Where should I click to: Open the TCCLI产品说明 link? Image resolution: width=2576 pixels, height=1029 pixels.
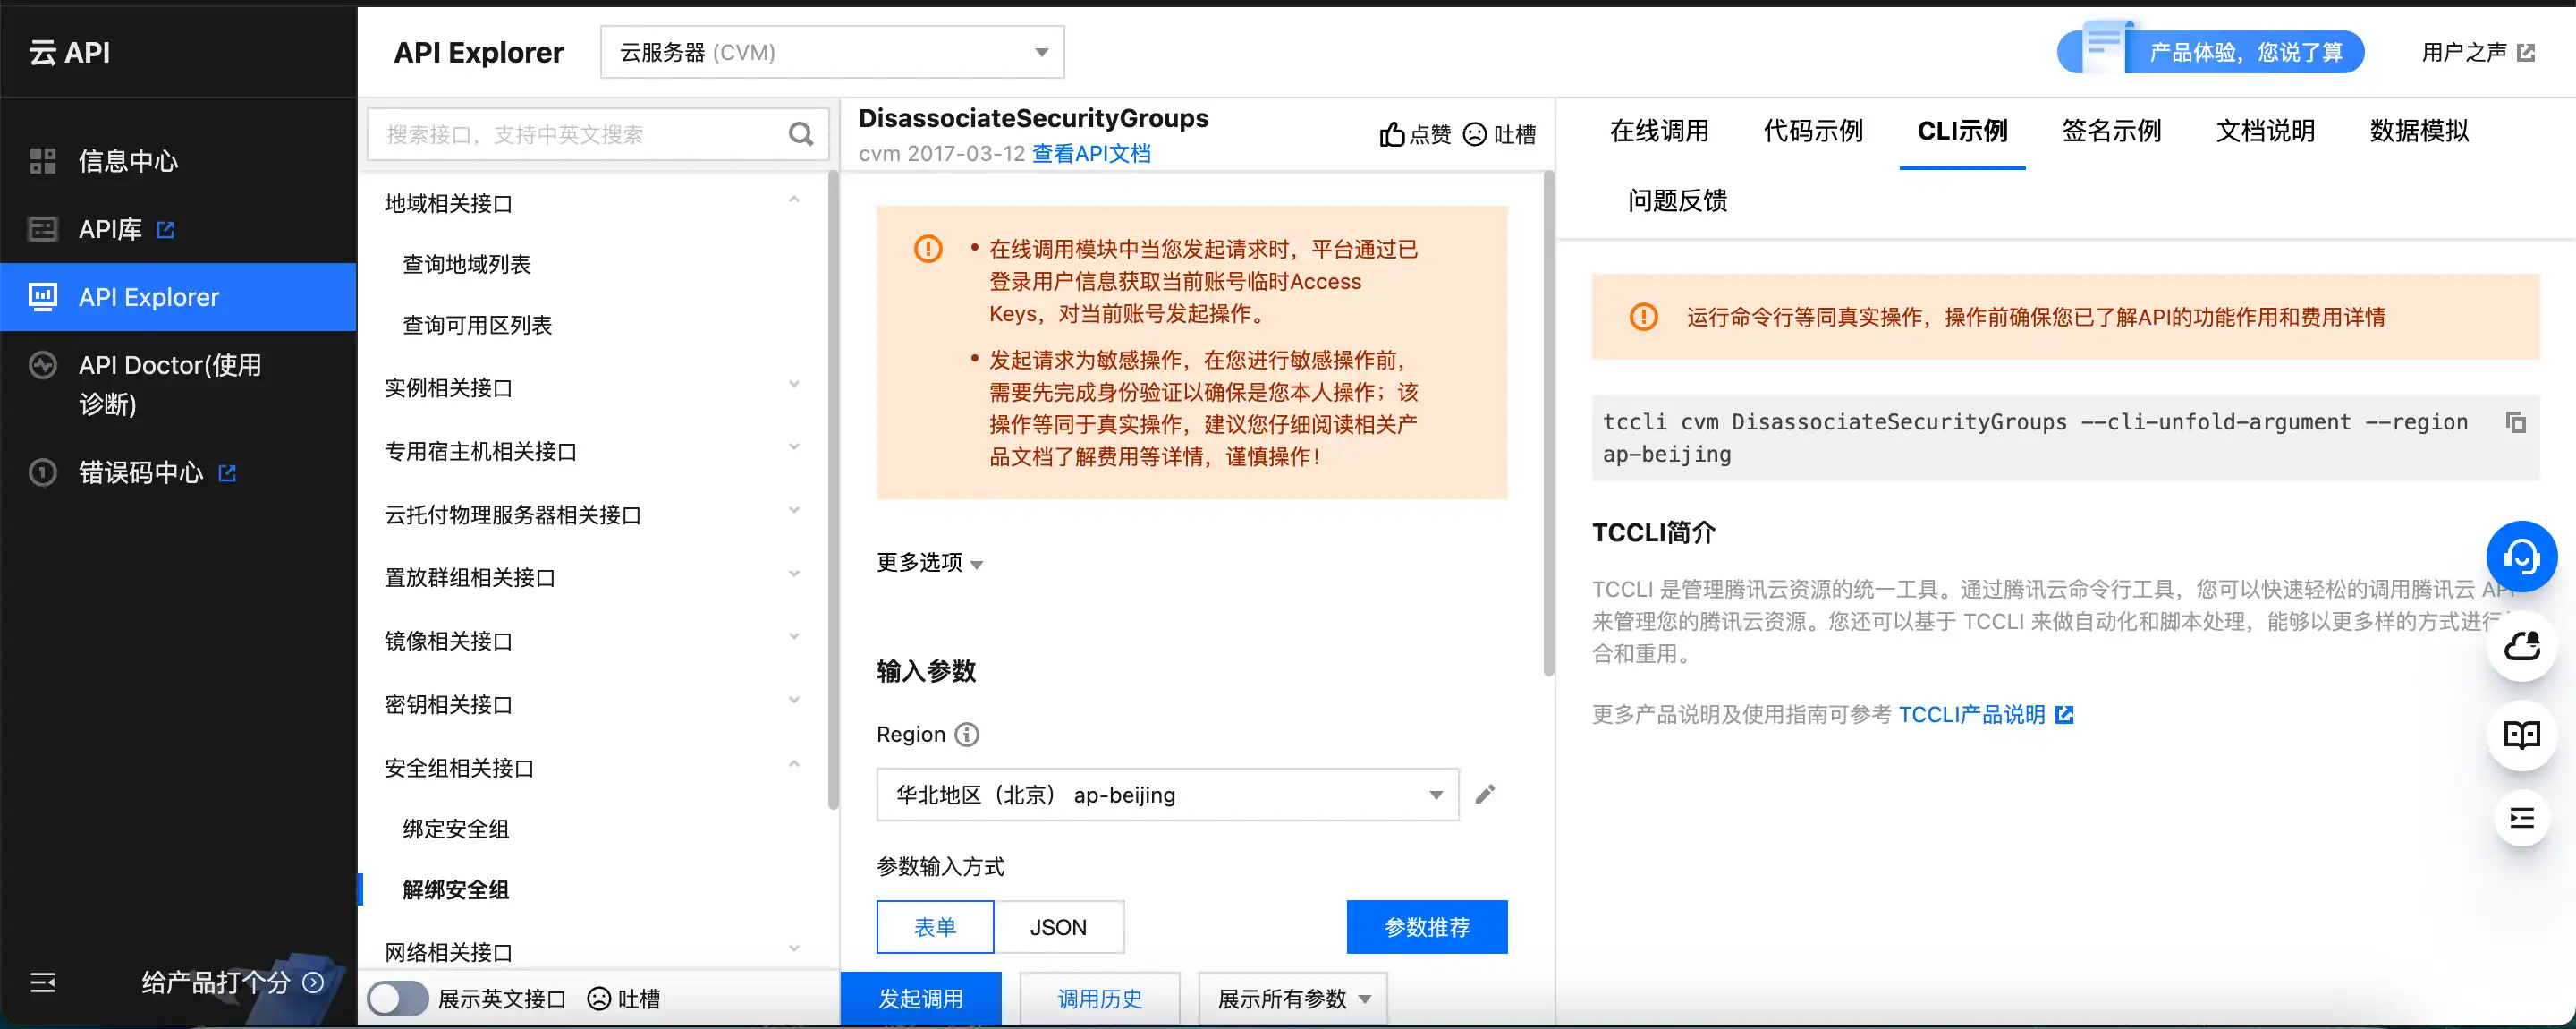tap(1971, 715)
